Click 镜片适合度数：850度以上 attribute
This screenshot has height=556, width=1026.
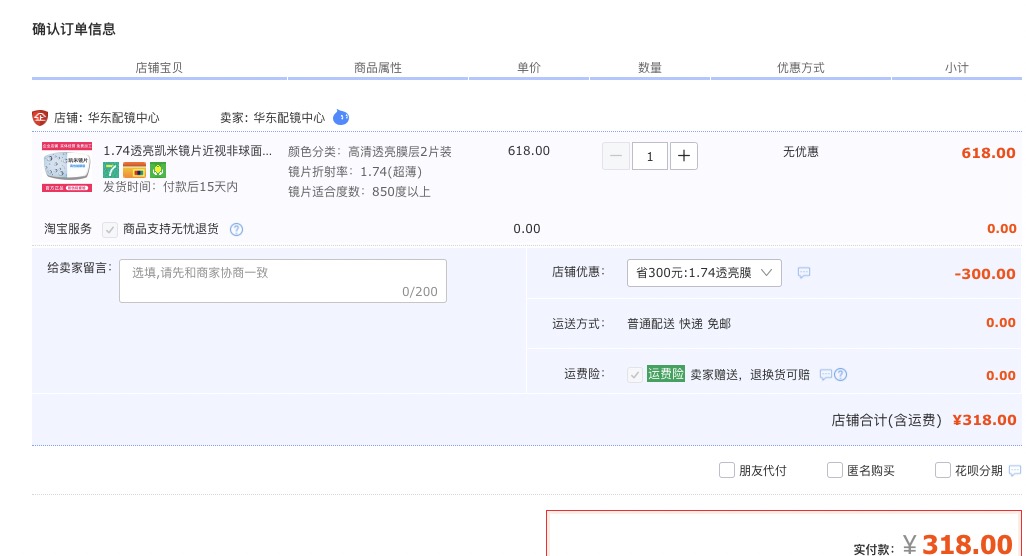(359, 192)
